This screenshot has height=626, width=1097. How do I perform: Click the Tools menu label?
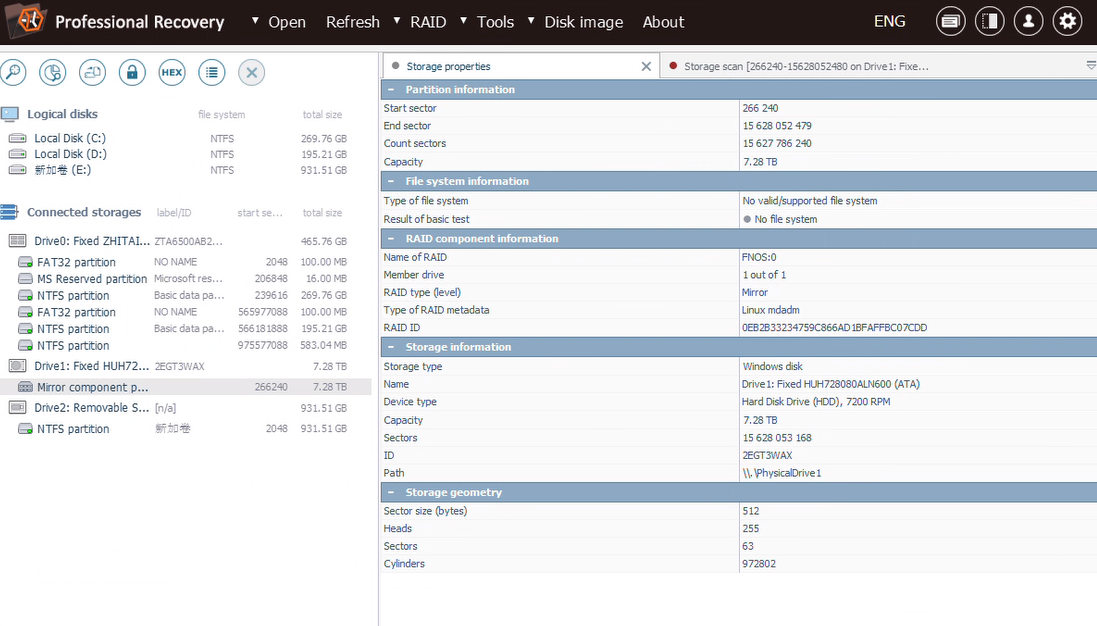(495, 22)
